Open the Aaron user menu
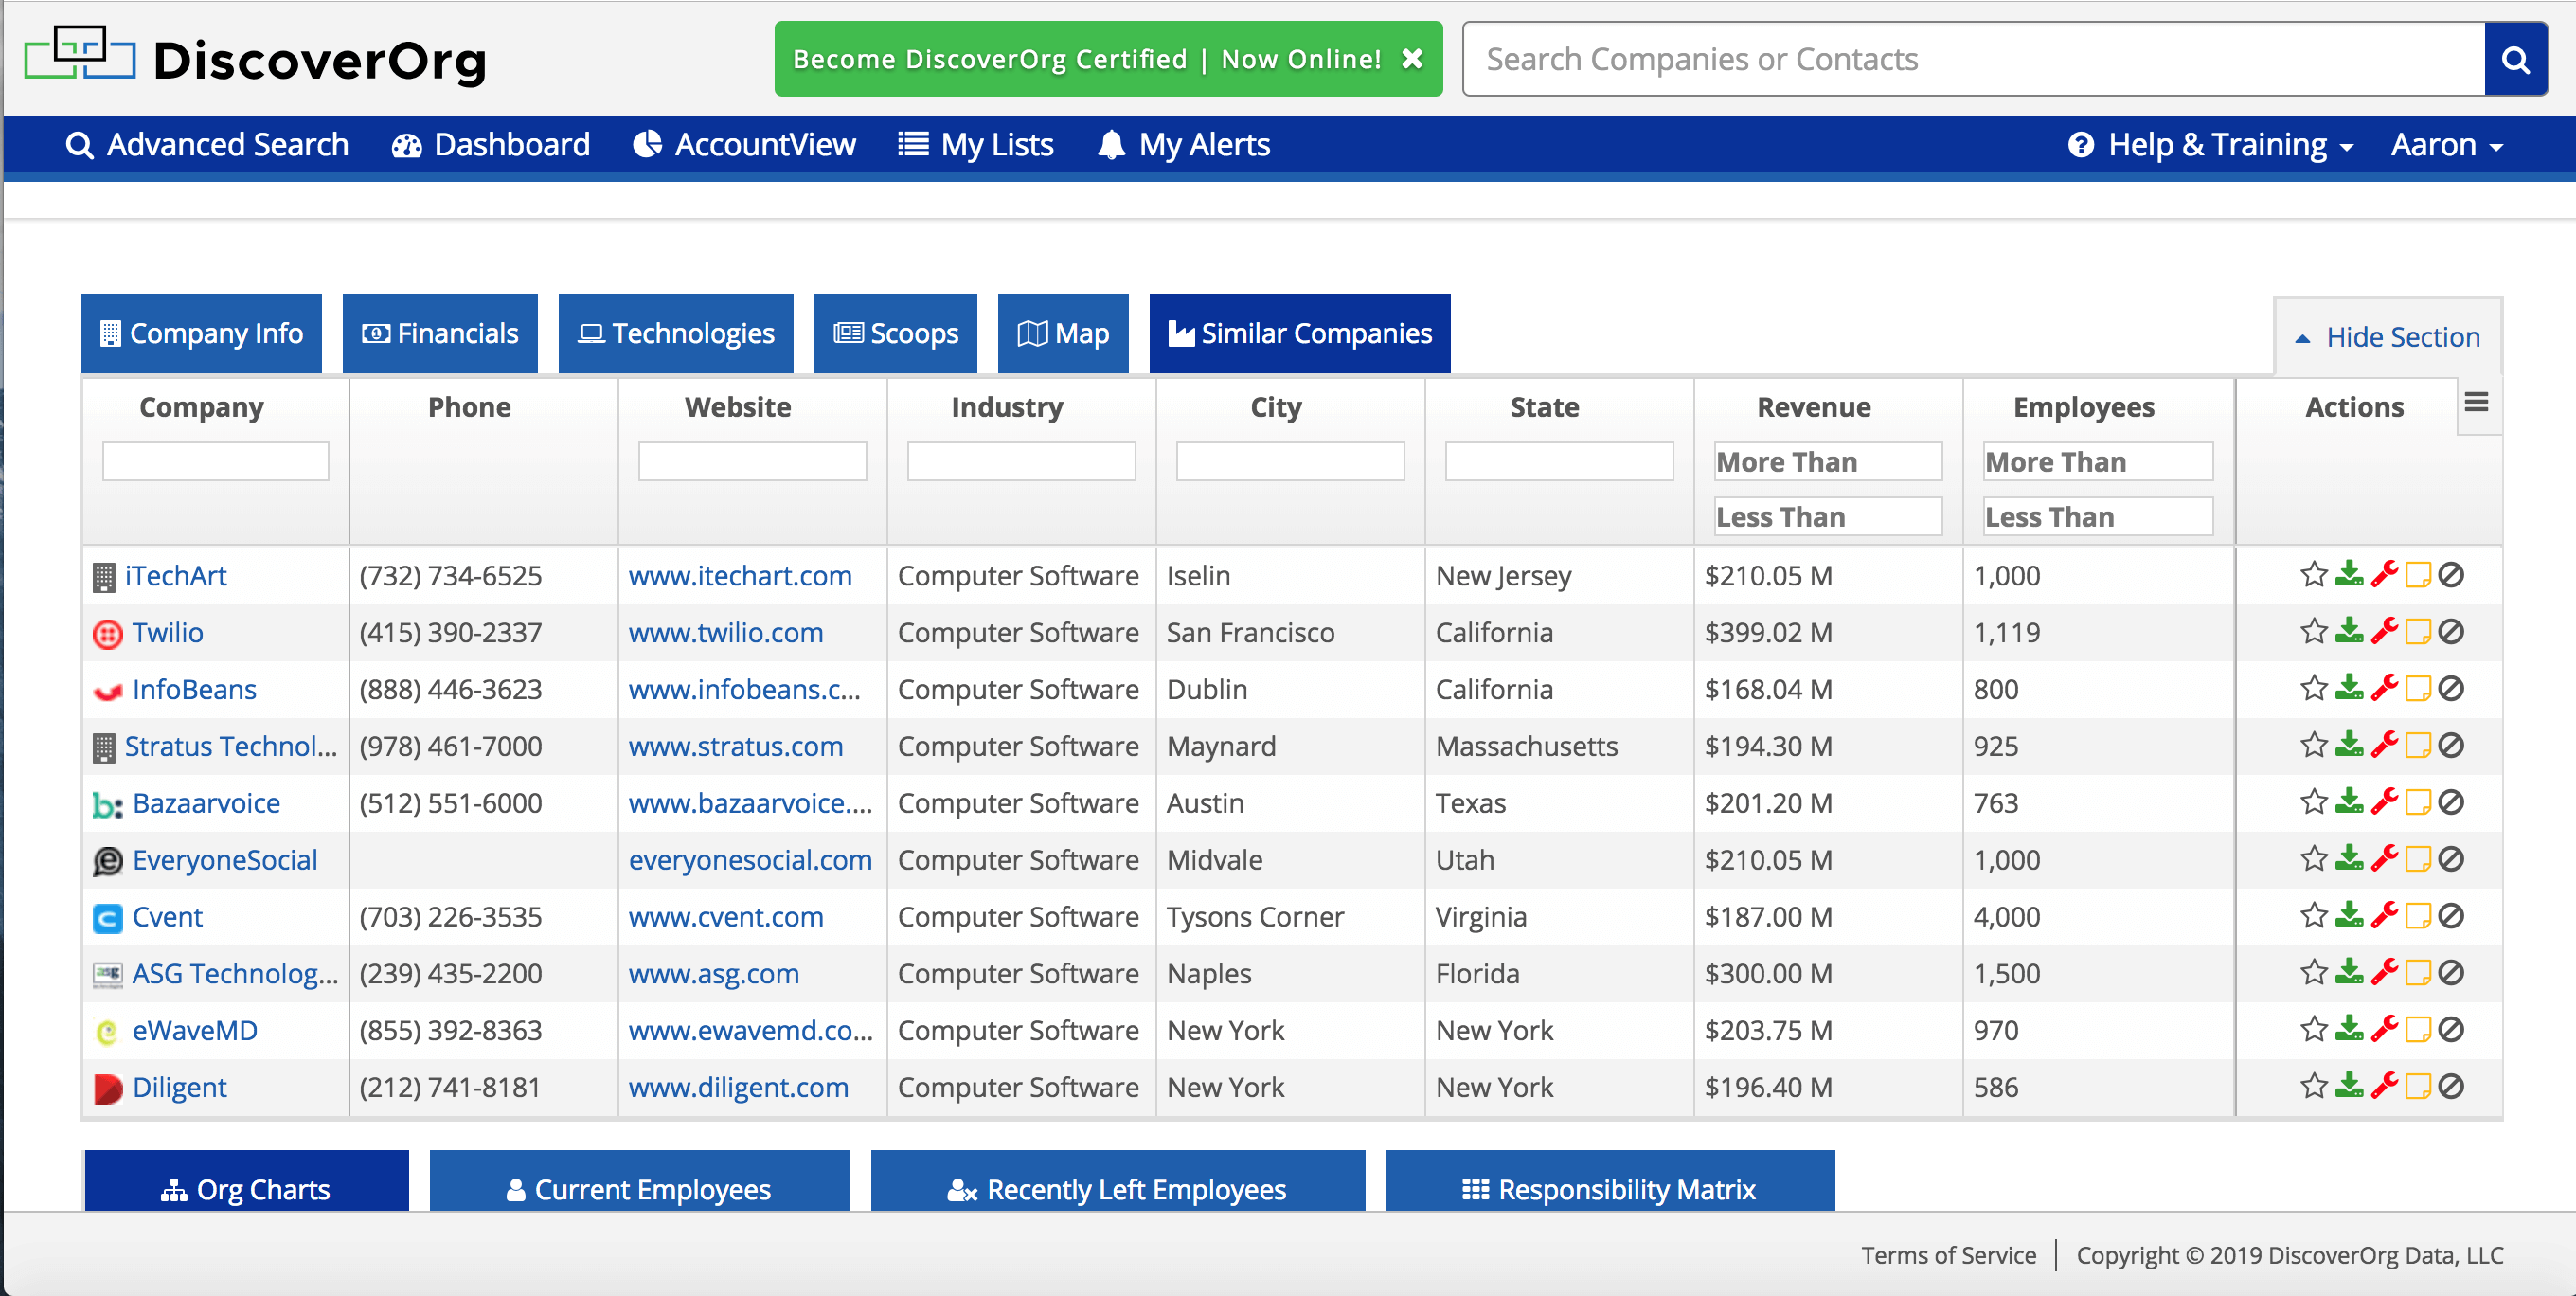The image size is (2576, 1296). 2447,145
